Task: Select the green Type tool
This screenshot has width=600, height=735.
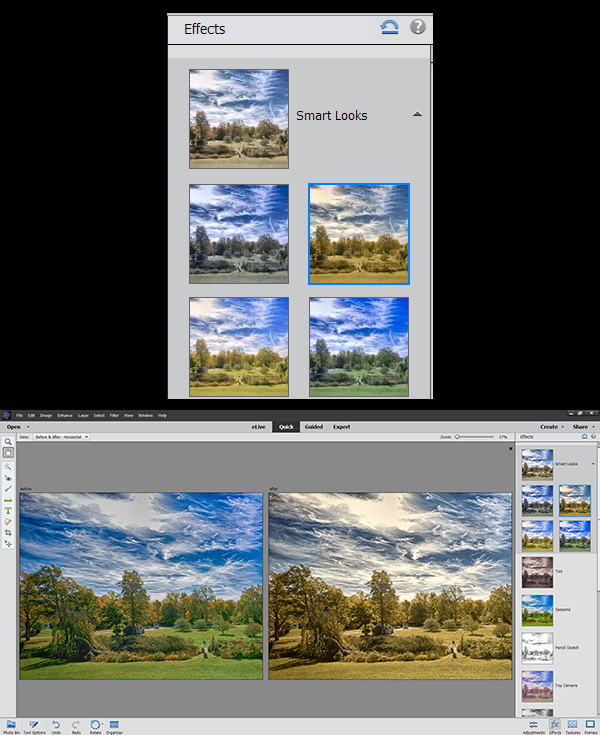Action: coord(8,511)
